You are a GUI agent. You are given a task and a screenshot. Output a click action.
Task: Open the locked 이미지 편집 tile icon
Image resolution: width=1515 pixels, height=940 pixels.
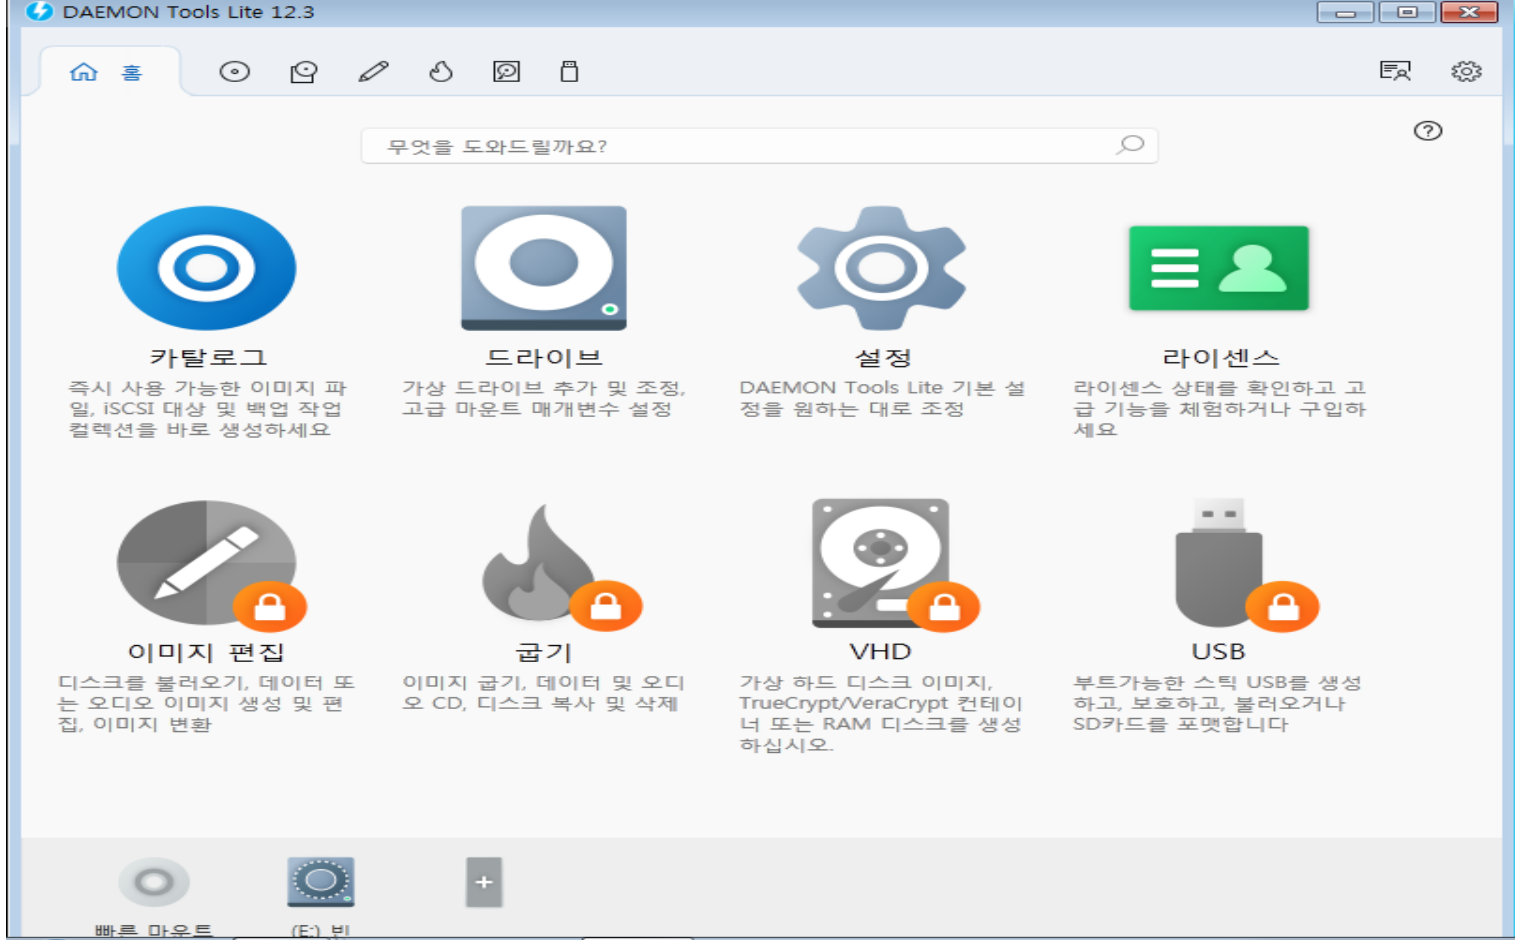211,566
